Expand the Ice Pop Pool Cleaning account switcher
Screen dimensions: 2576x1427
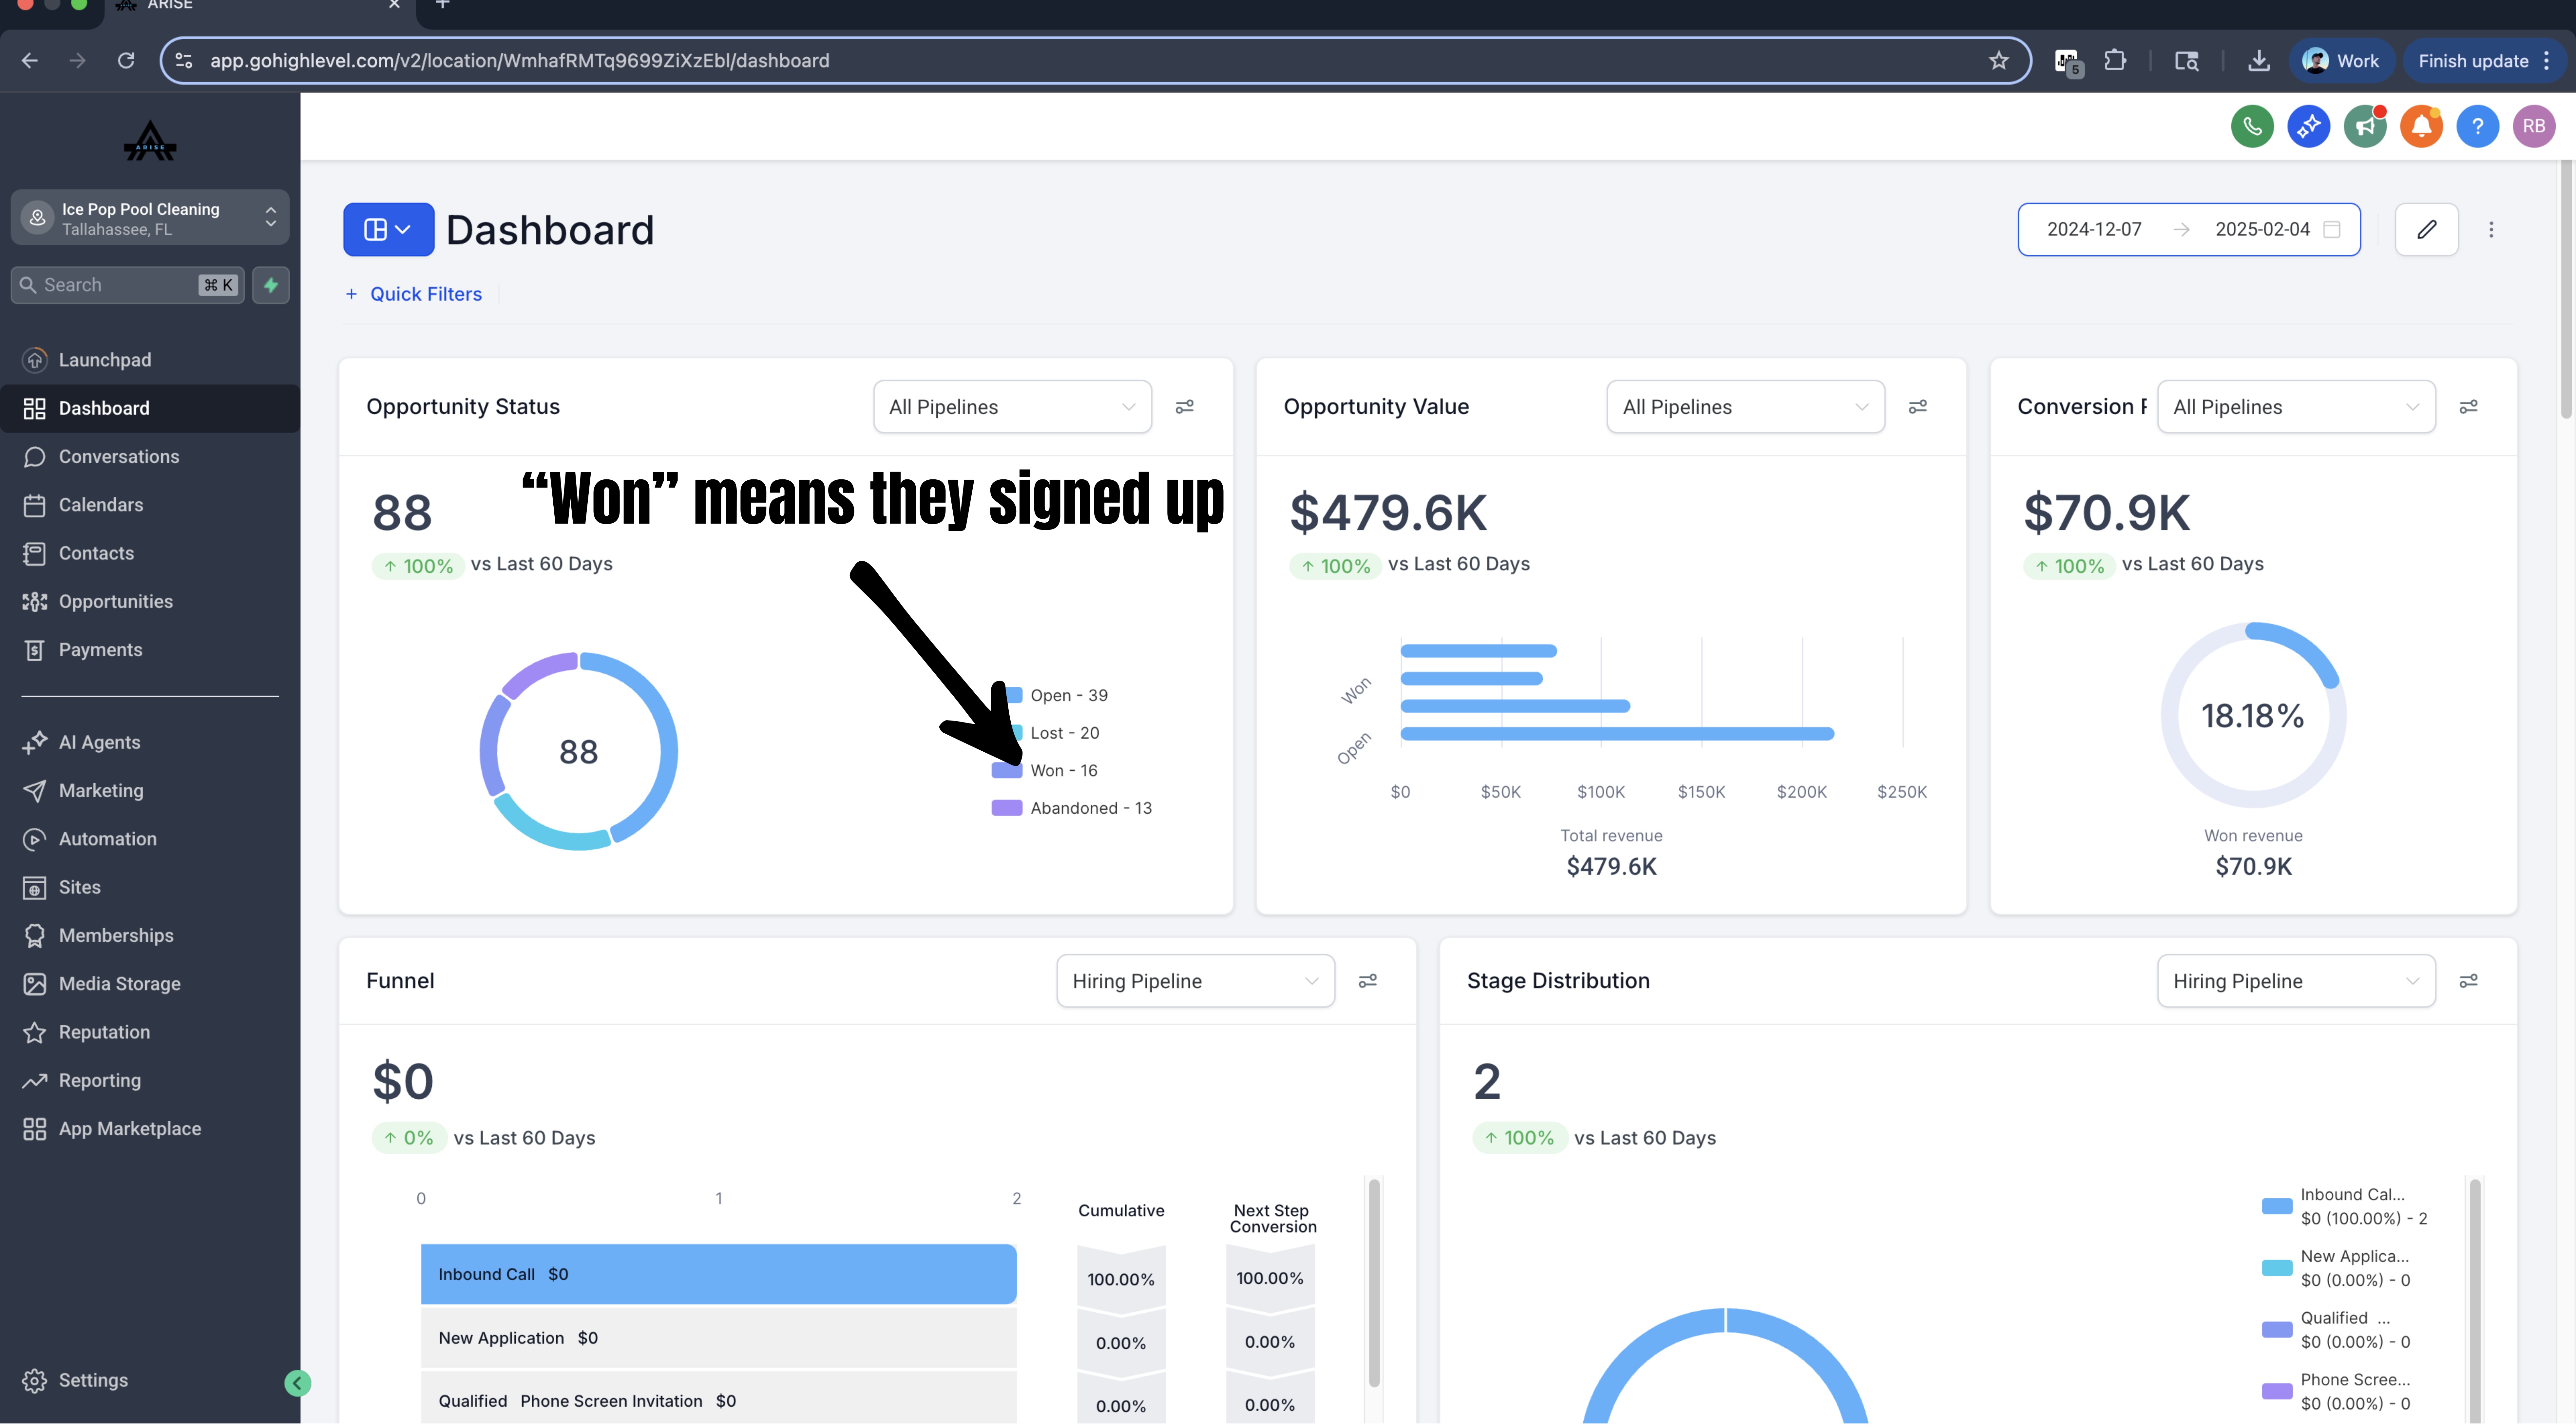150,218
